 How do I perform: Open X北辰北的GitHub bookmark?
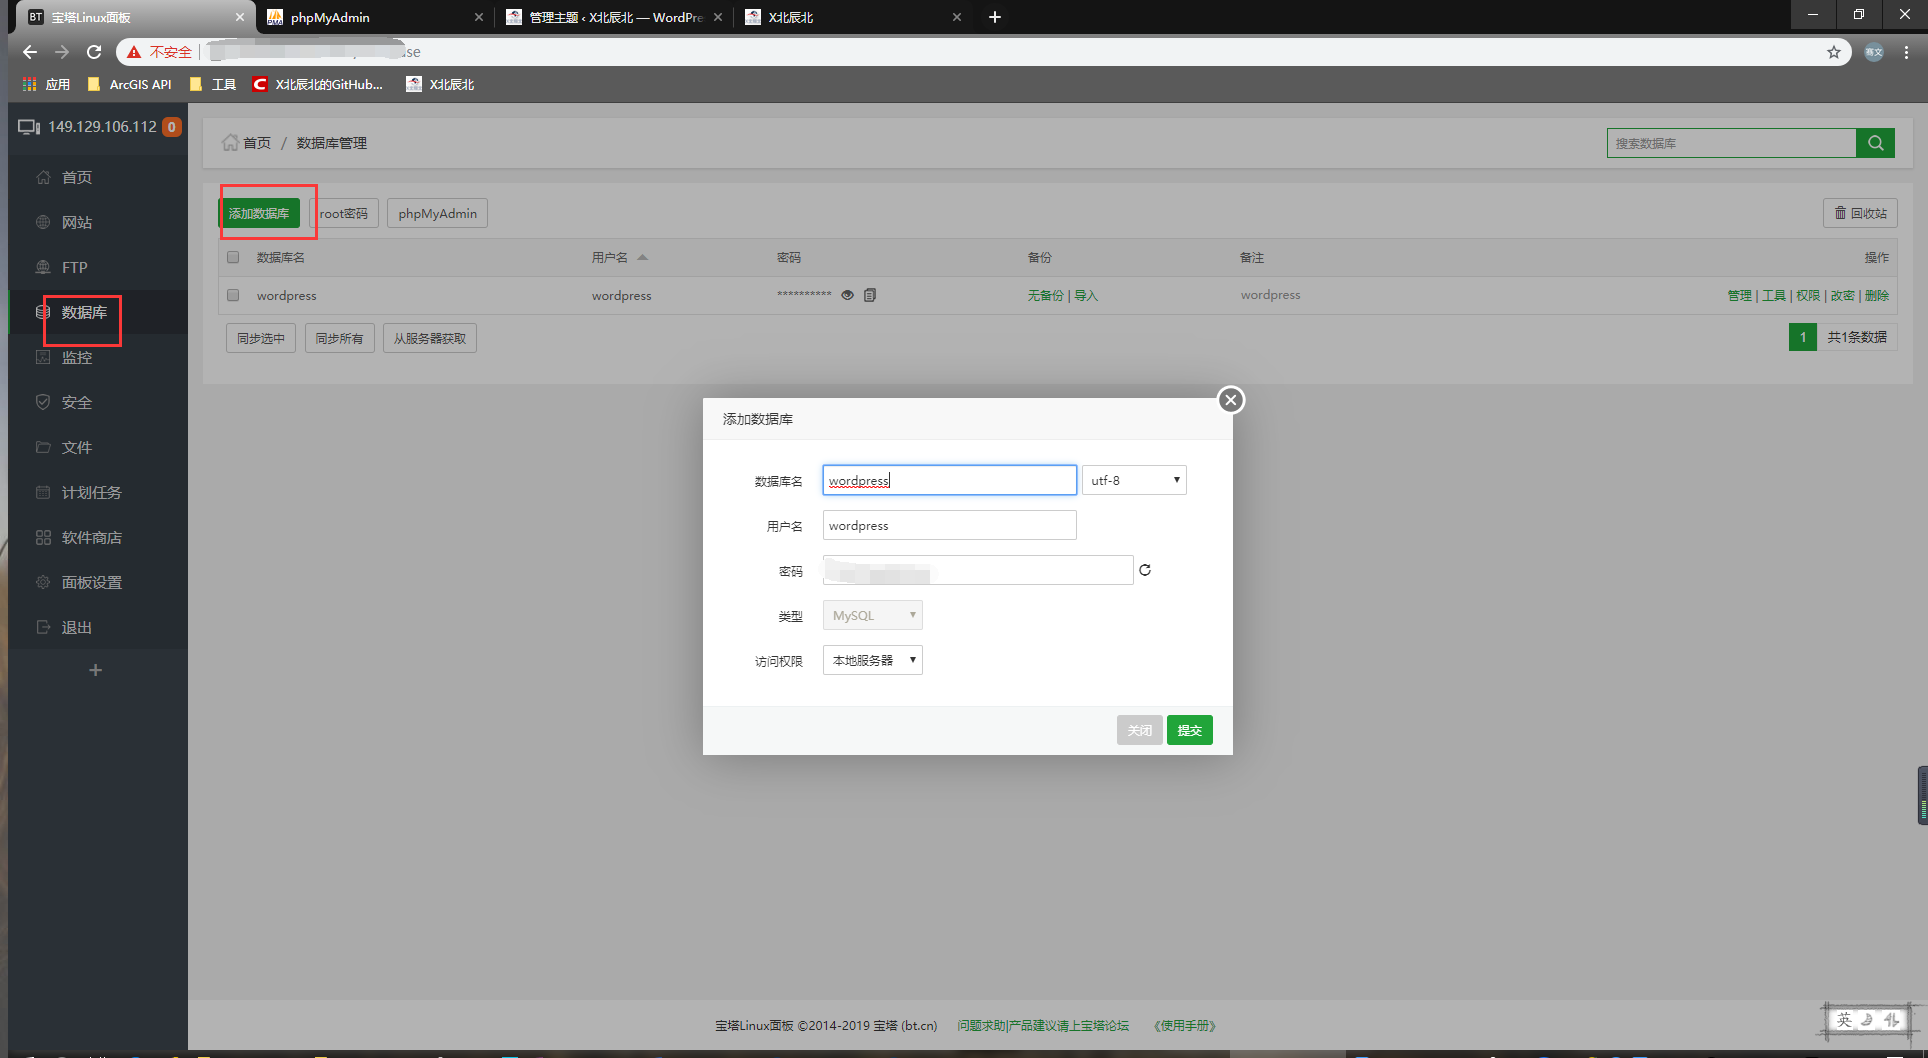318,84
